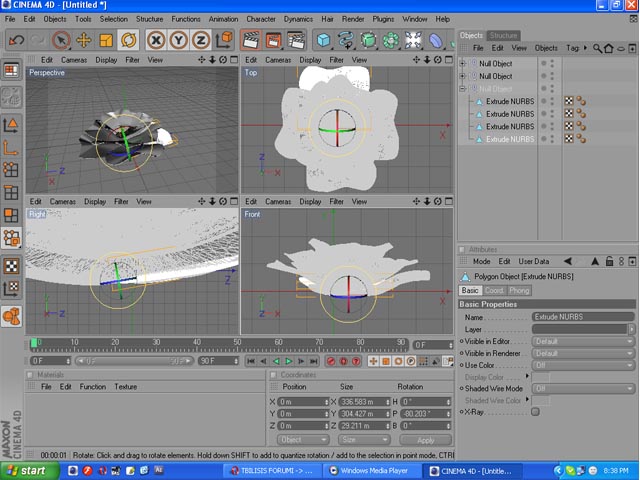Select Points mode icon in left palette
Screen dimensions: 640x480
point(11,169)
